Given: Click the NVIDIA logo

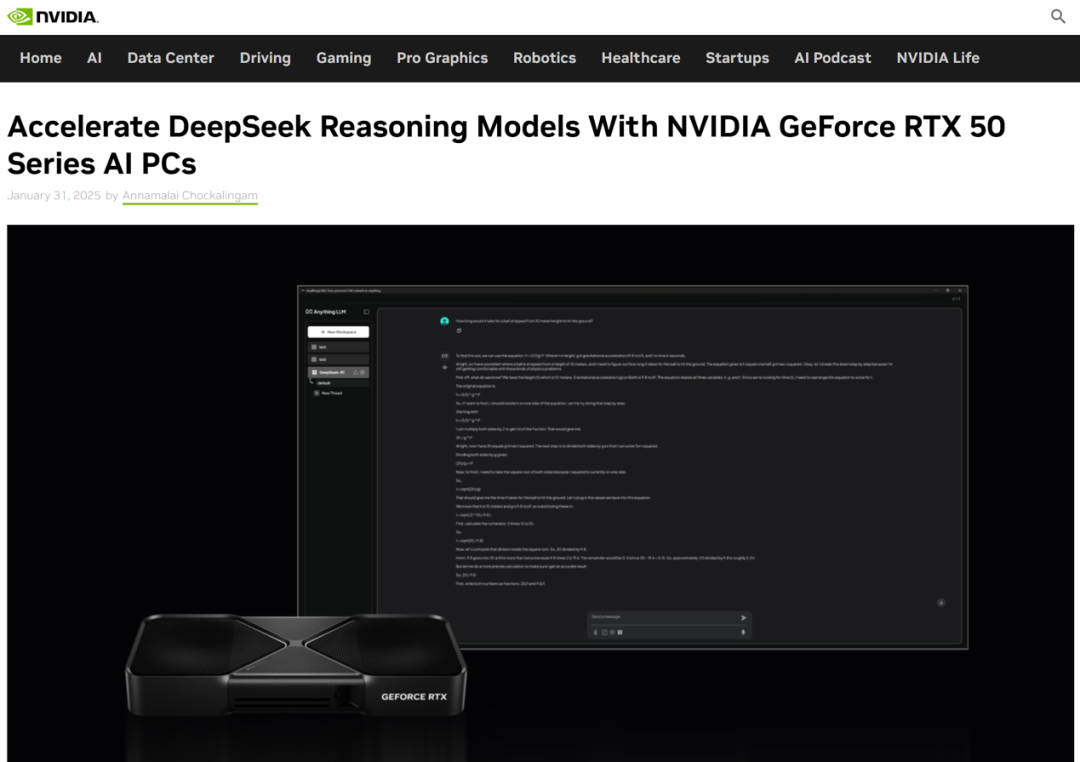Looking at the screenshot, I should pyautogui.click(x=53, y=17).
